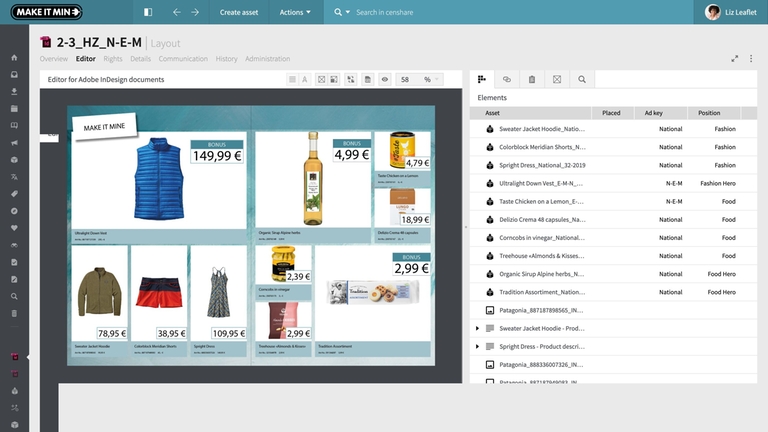The image size is (768, 432).
Task: Sort by the Ad key column header
Action: tap(660, 113)
